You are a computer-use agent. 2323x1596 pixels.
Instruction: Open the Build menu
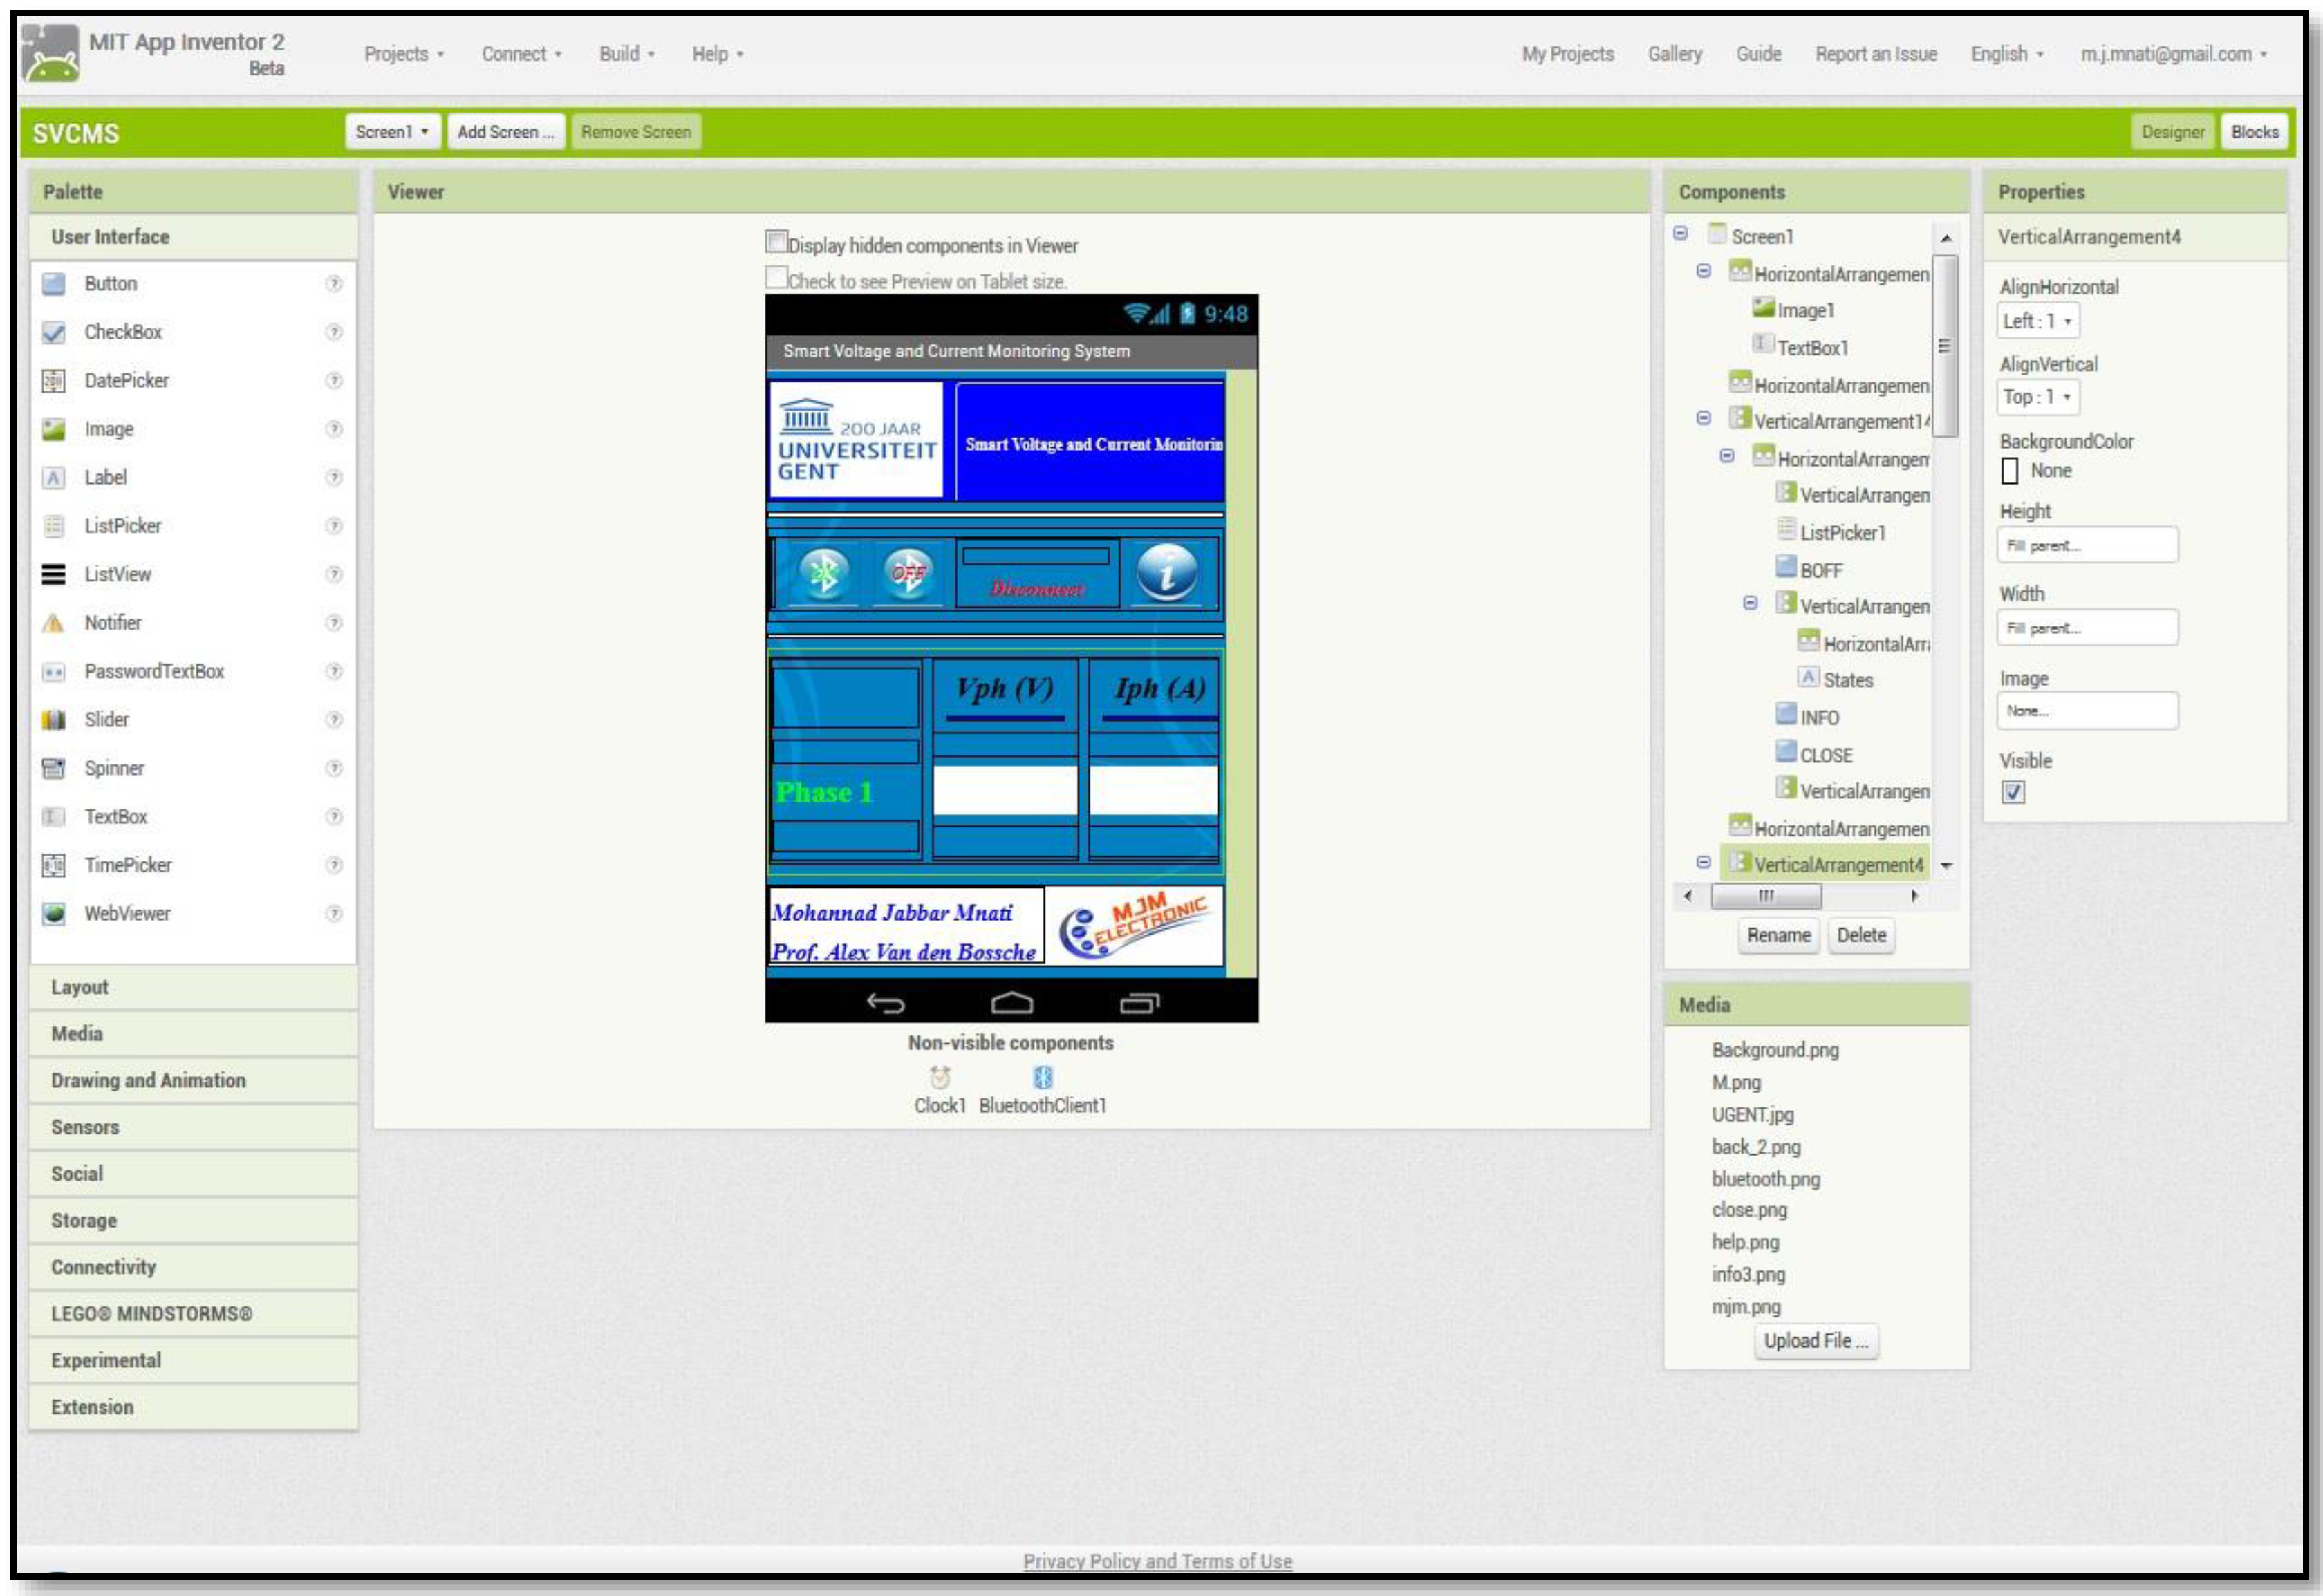[626, 54]
